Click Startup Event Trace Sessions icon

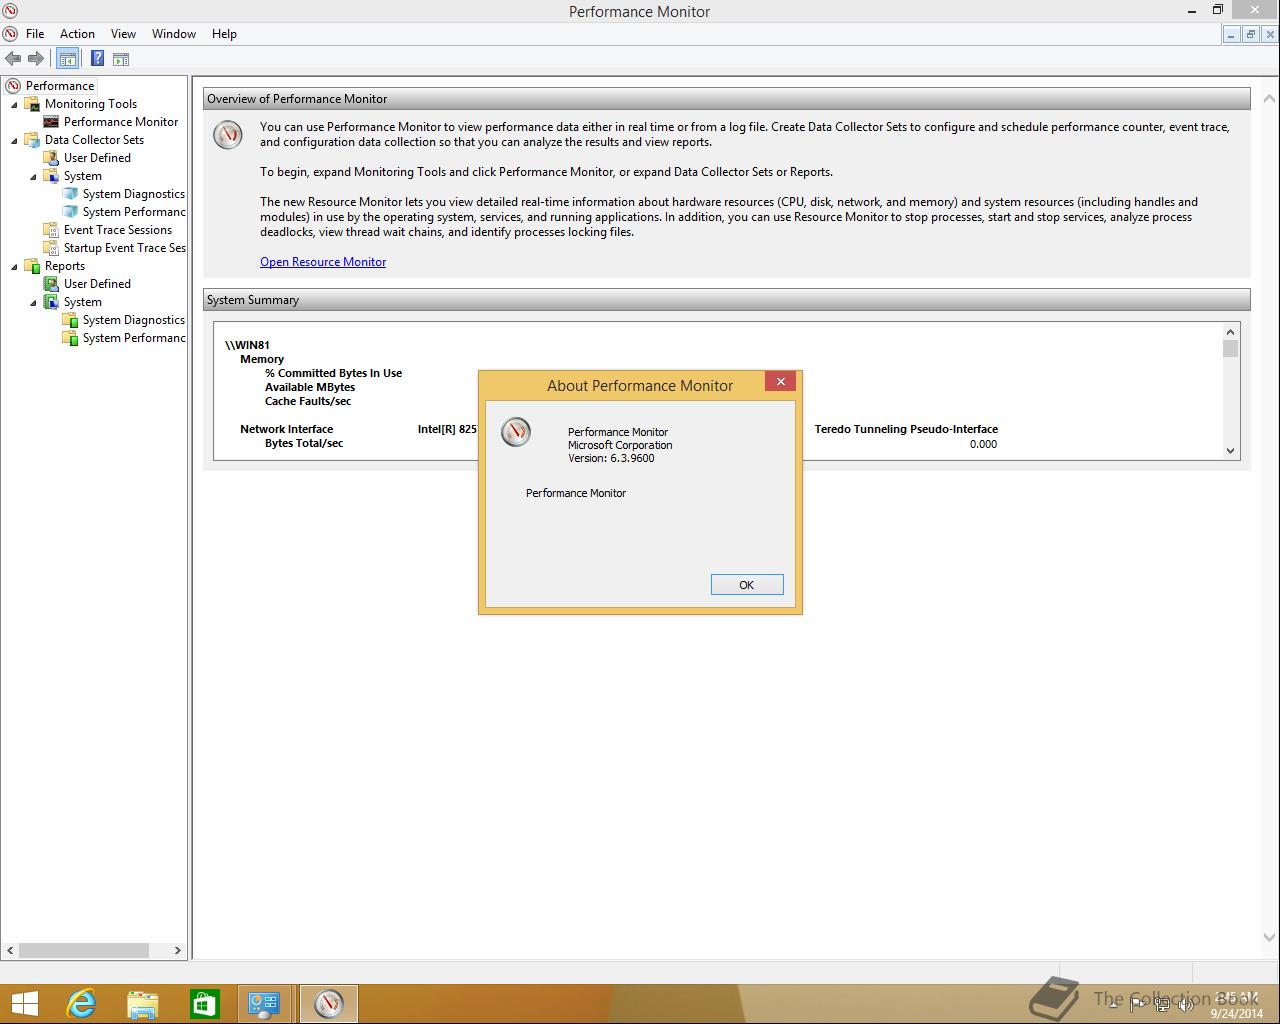click(51, 248)
